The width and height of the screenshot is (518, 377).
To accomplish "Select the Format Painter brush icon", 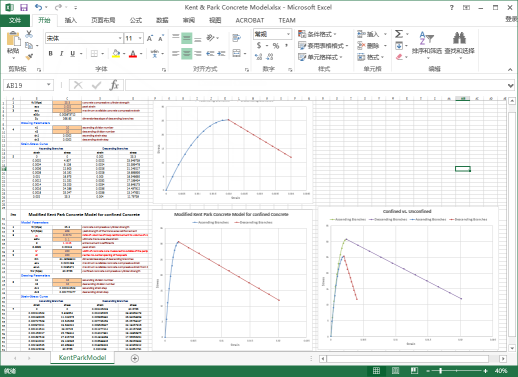I will click(x=29, y=57).
